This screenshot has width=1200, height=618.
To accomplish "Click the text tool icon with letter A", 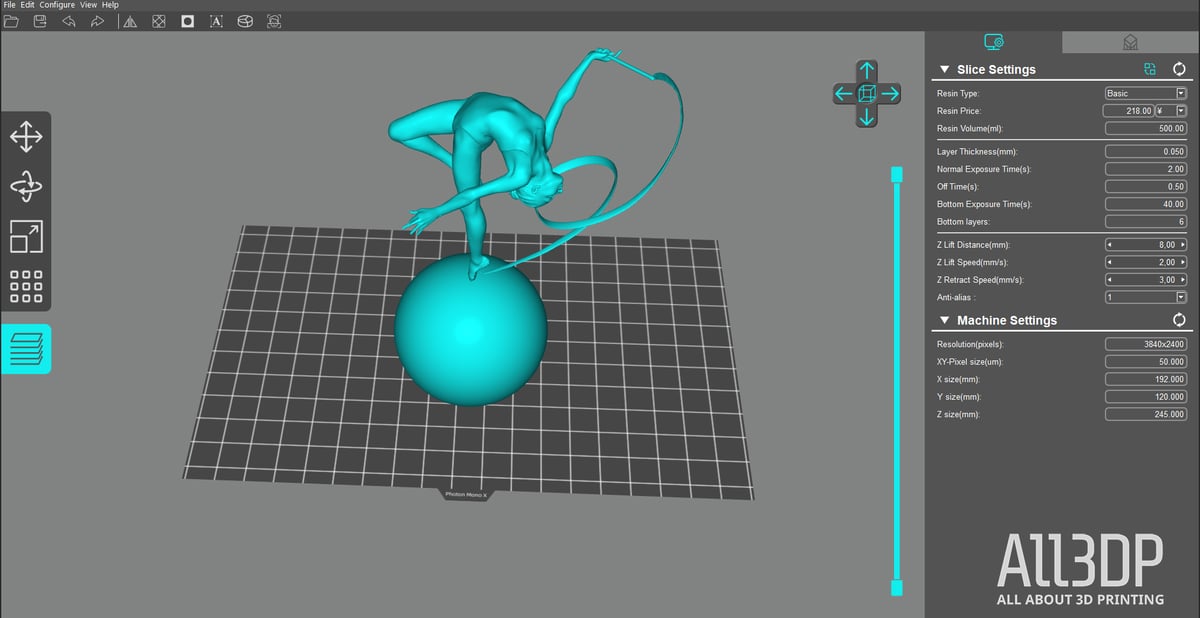I will coord(216,21).
